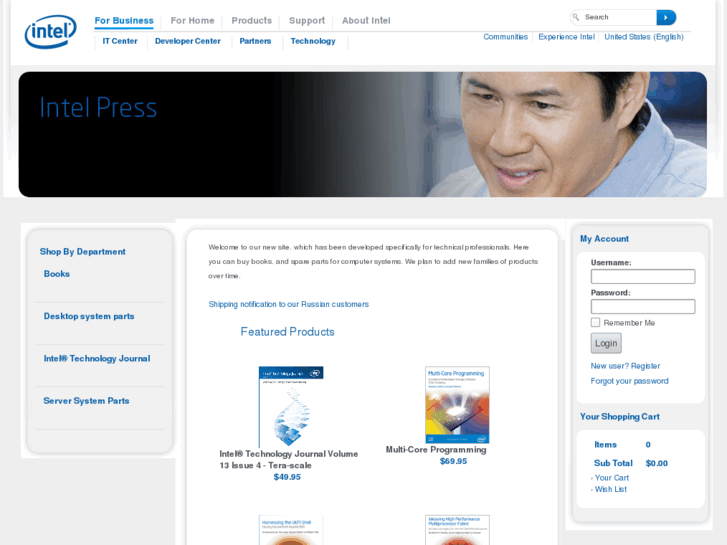Open Forgot your password link
Viewport: 727px width, 545px height.
tap(630, 381)
